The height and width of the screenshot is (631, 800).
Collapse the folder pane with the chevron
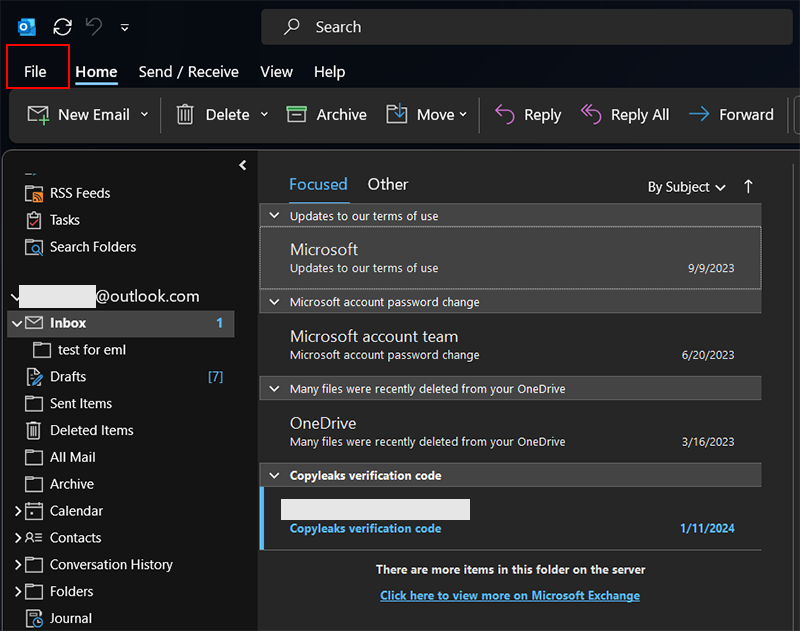[243, 166]
